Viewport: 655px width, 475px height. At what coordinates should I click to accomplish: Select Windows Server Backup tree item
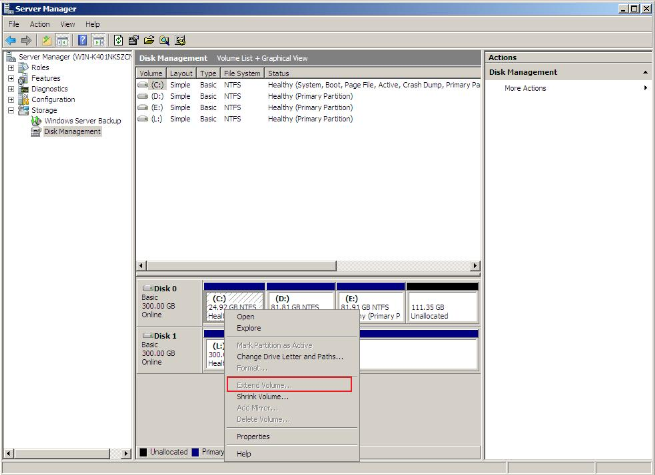click(x=83, y=121)
